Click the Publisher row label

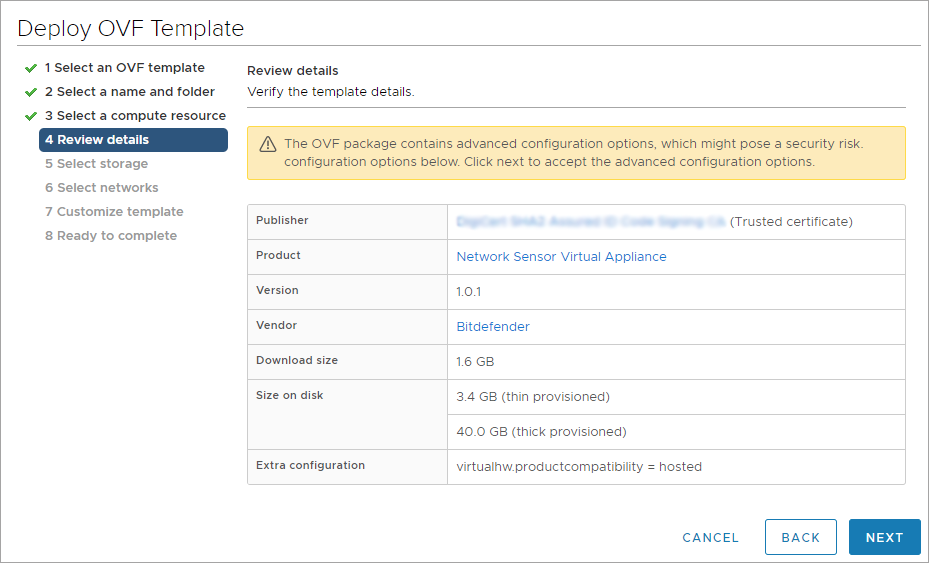click(x=282, y=220)
